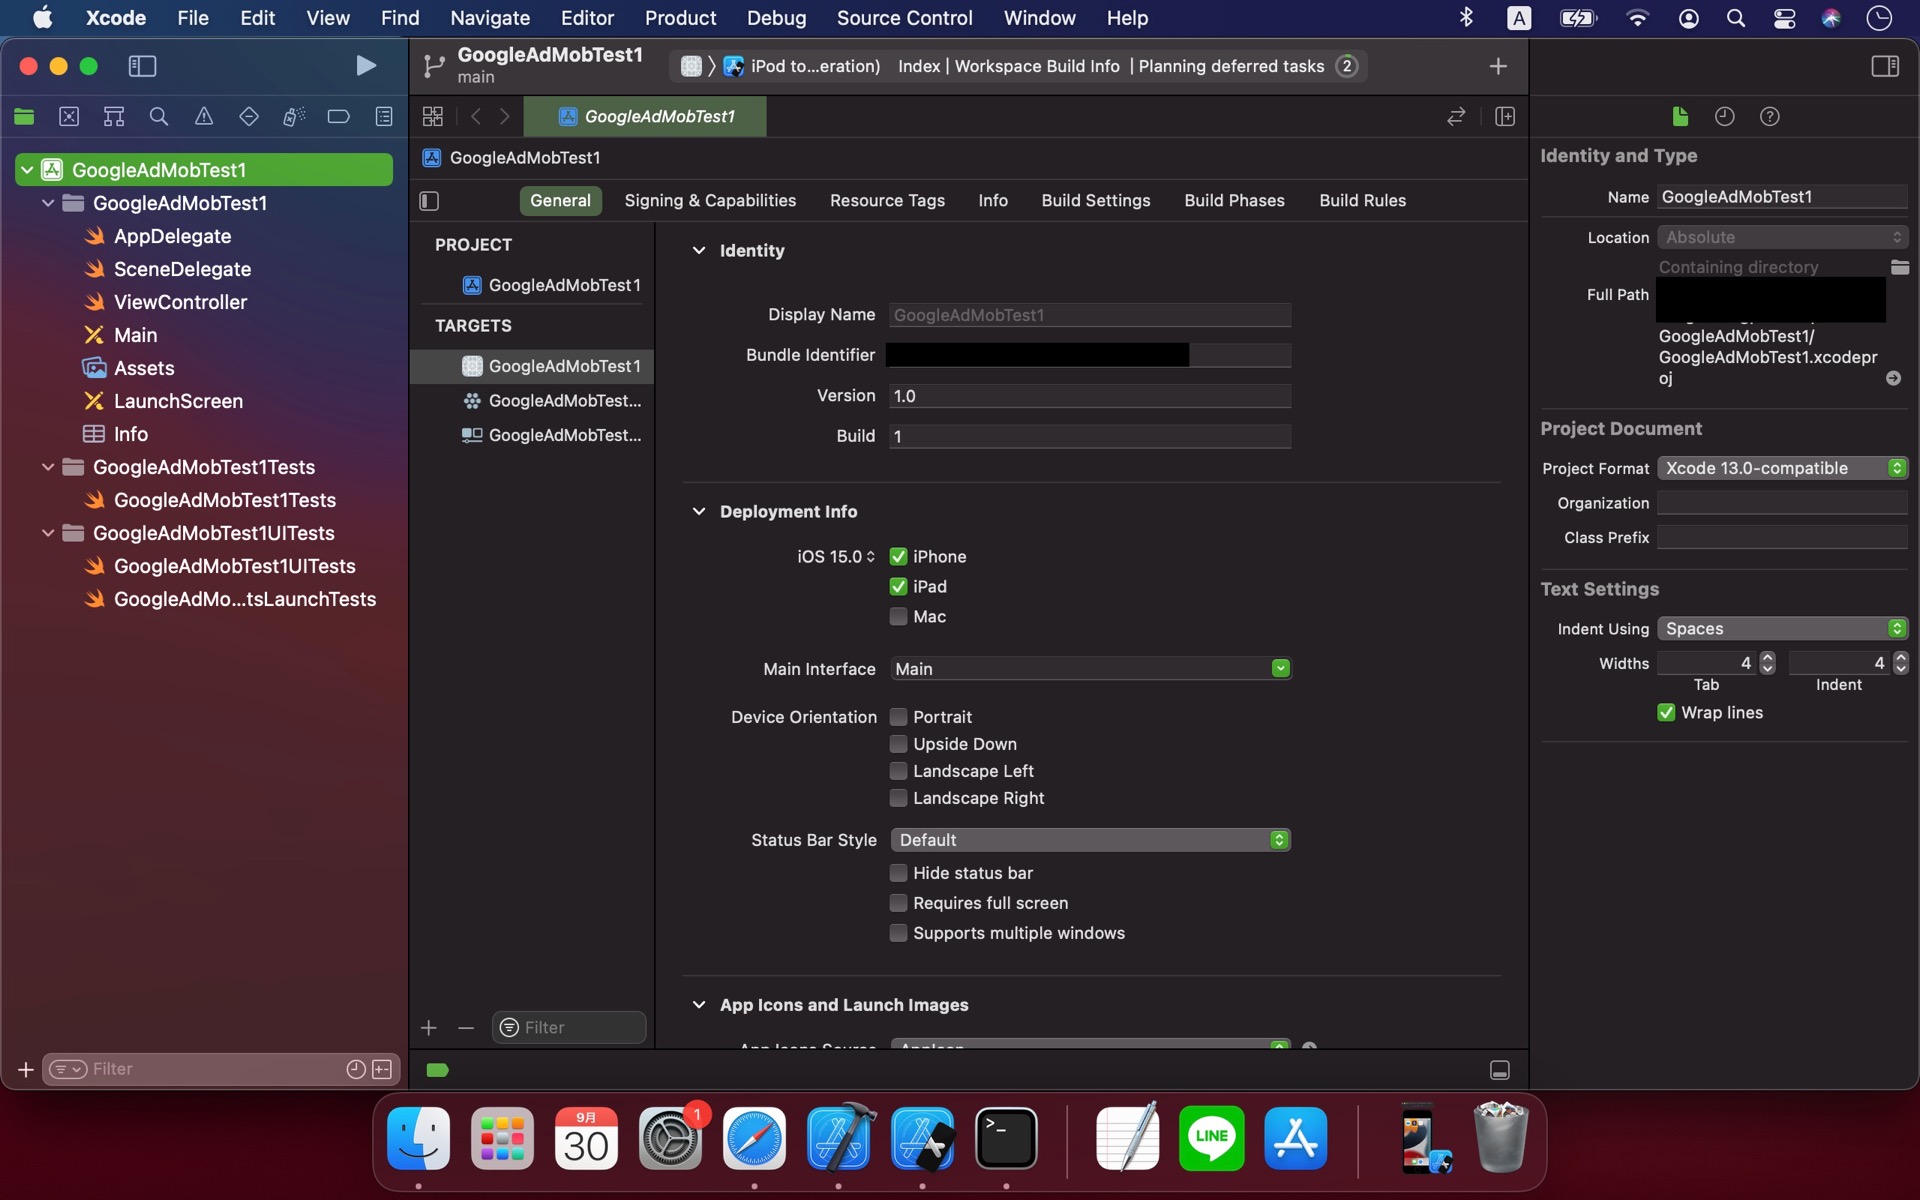Collapse the Identity section

(699, 251)
